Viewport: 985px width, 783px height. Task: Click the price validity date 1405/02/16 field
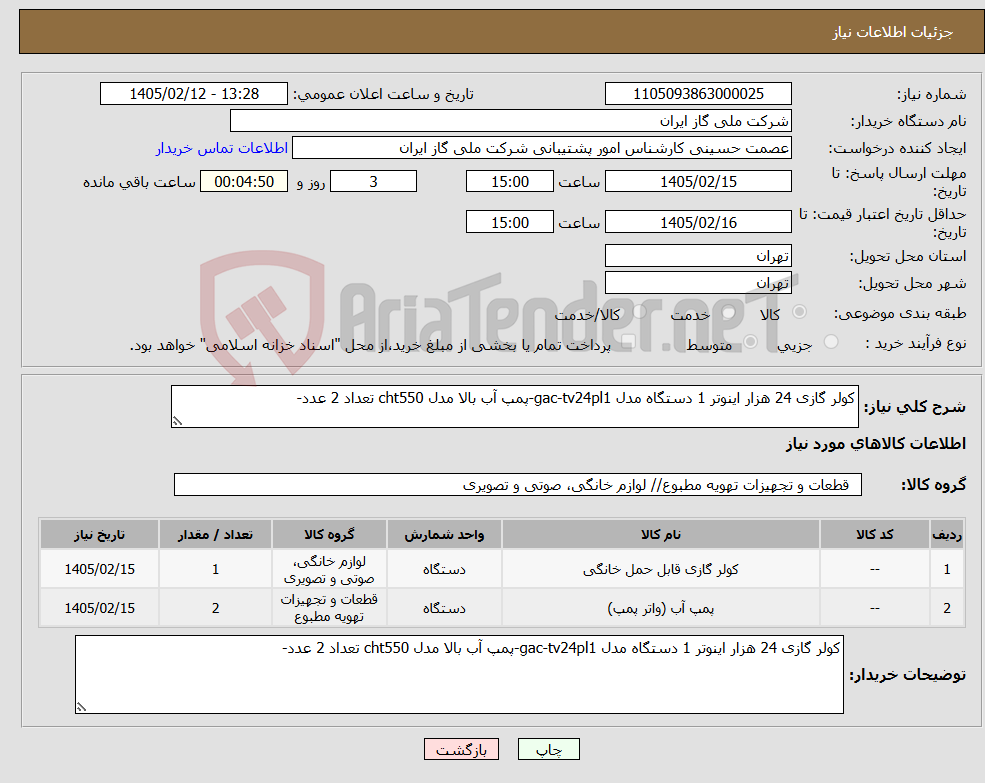[698, 222]
